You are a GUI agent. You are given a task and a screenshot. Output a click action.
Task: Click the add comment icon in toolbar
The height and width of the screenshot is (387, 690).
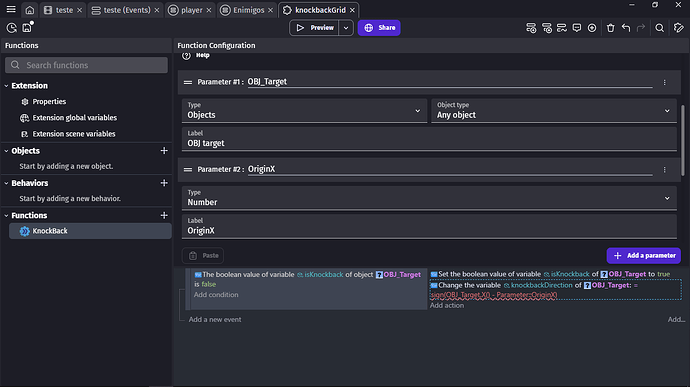pos(576,28)
